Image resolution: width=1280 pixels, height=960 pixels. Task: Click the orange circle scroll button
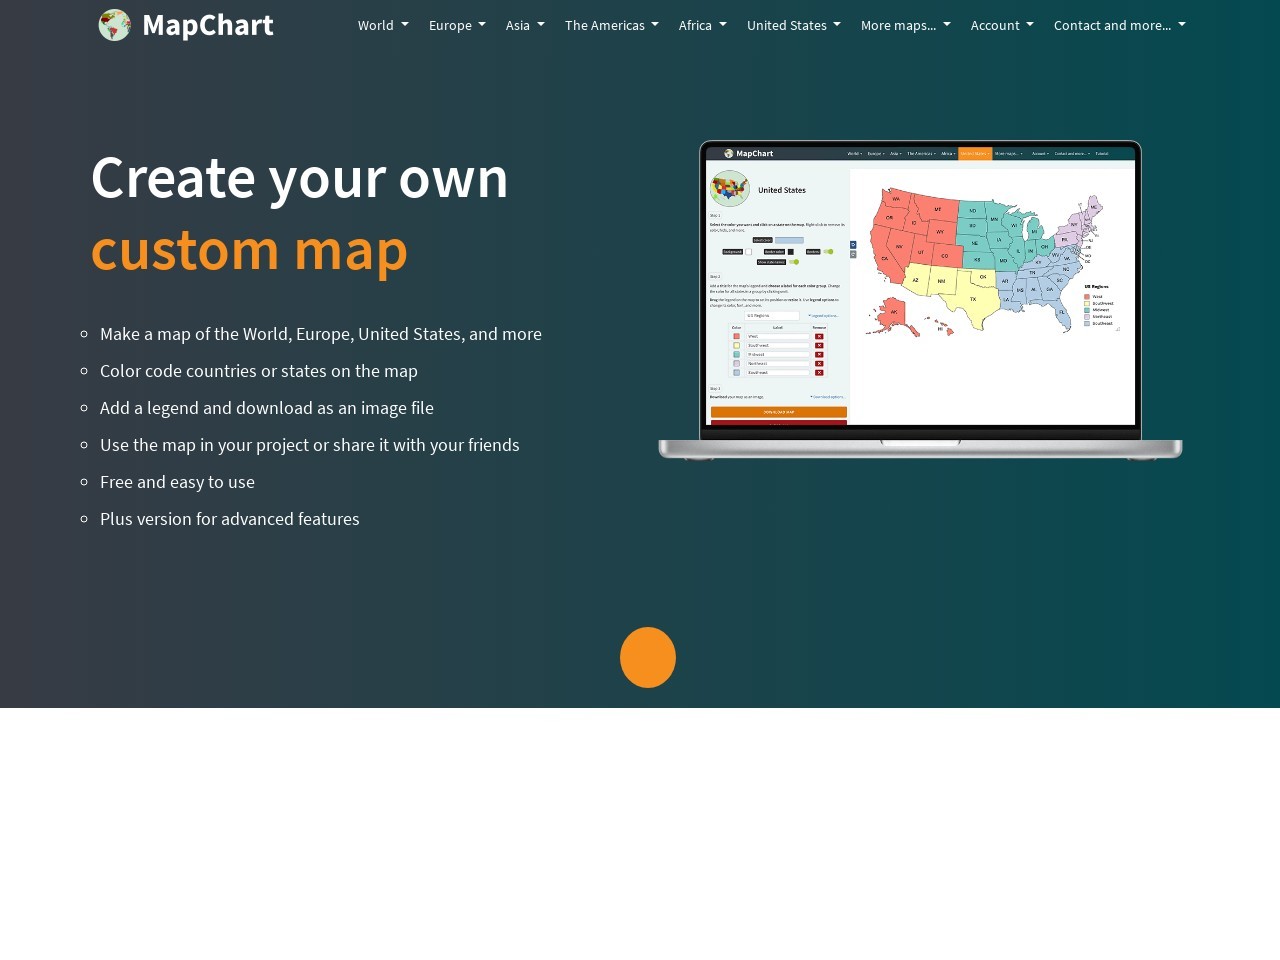648,657
